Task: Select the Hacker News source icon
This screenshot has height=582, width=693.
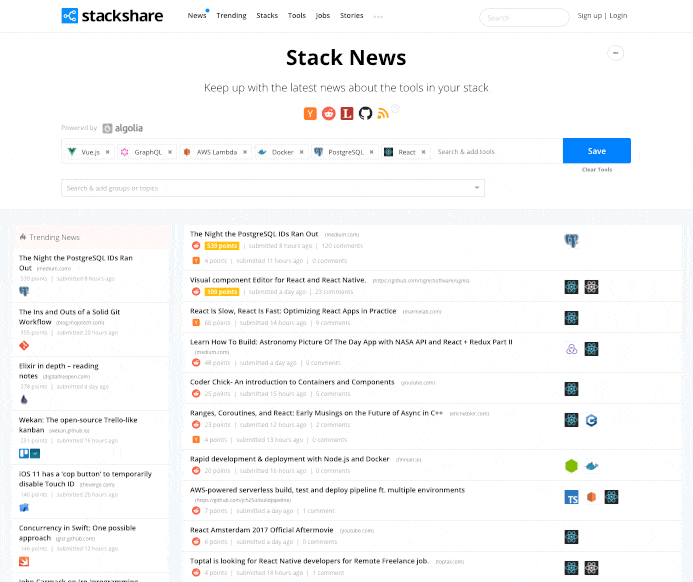Action: coord(310,114)
